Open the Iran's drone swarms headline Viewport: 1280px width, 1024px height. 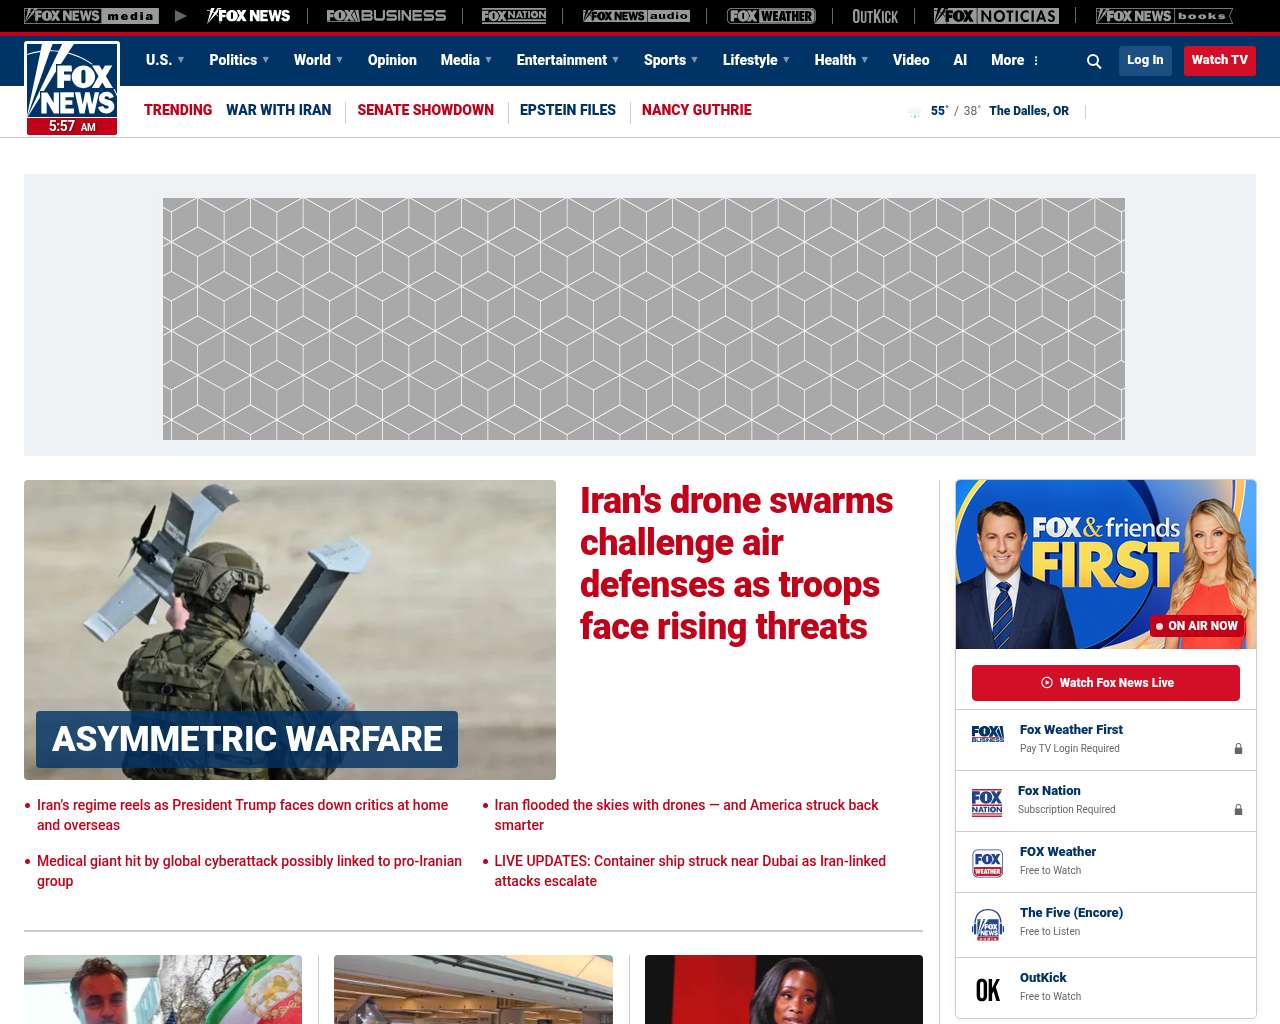(x=736, y=563)
